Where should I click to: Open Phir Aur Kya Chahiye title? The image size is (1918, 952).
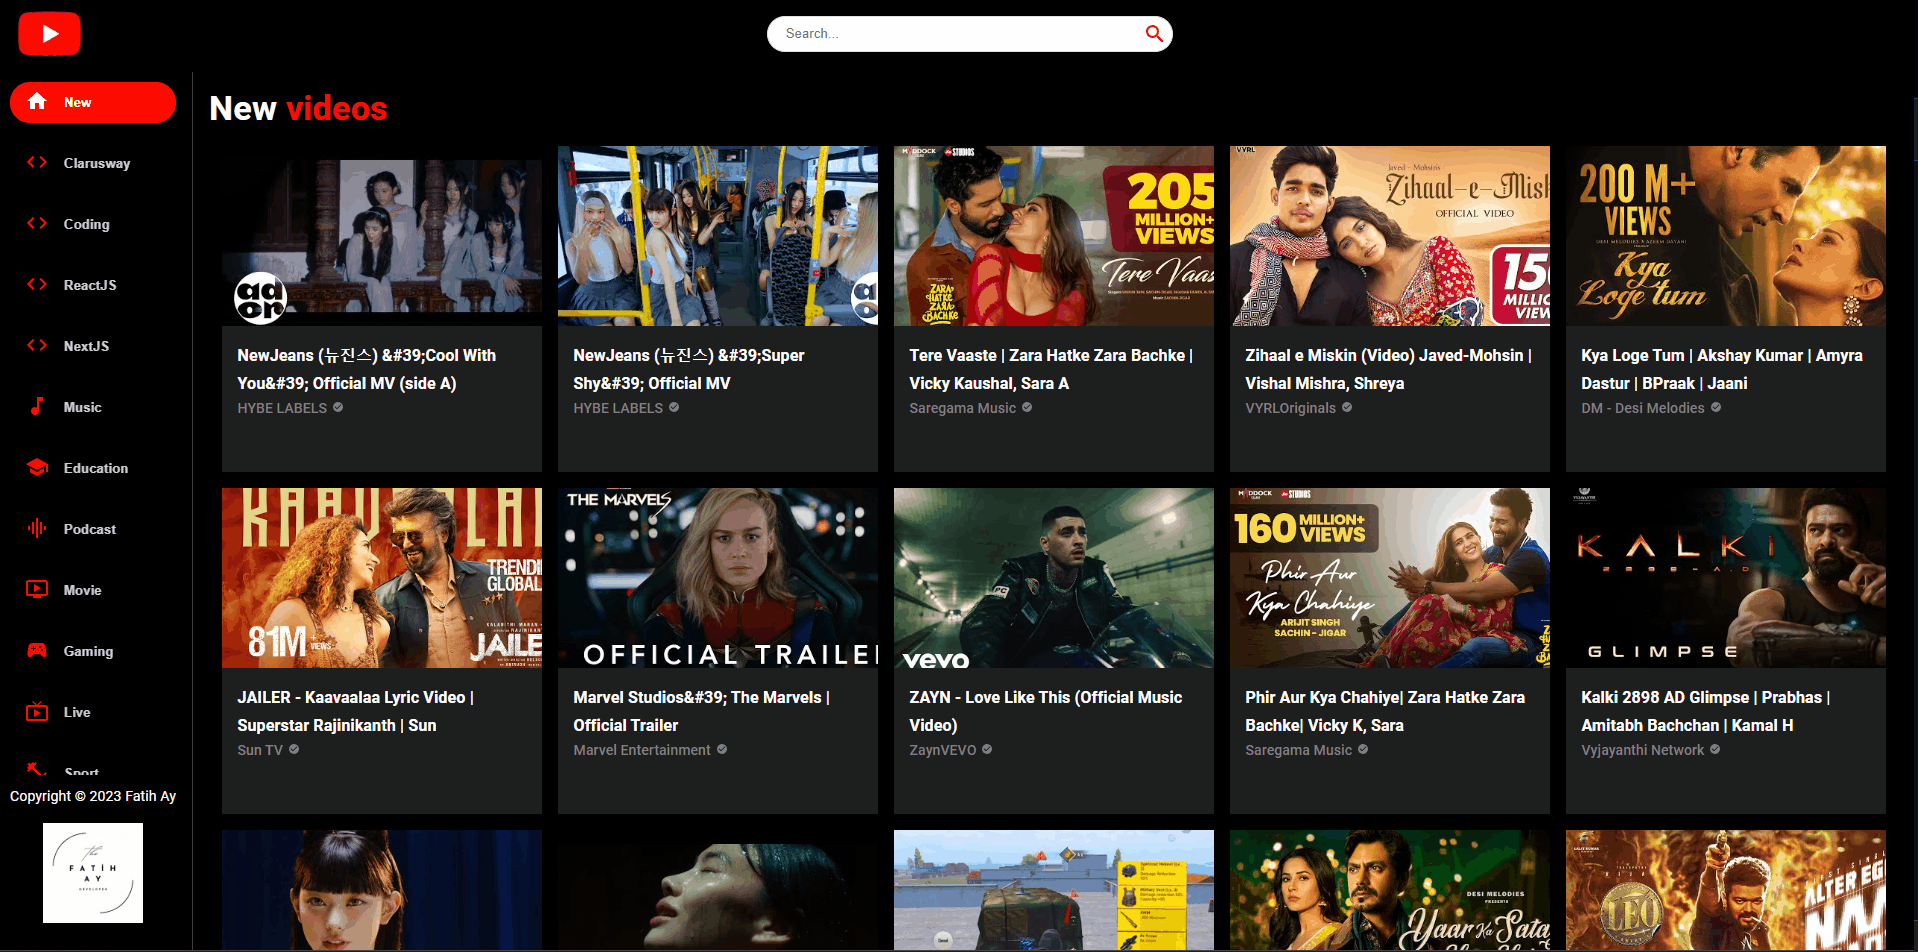coord(1385,711)
